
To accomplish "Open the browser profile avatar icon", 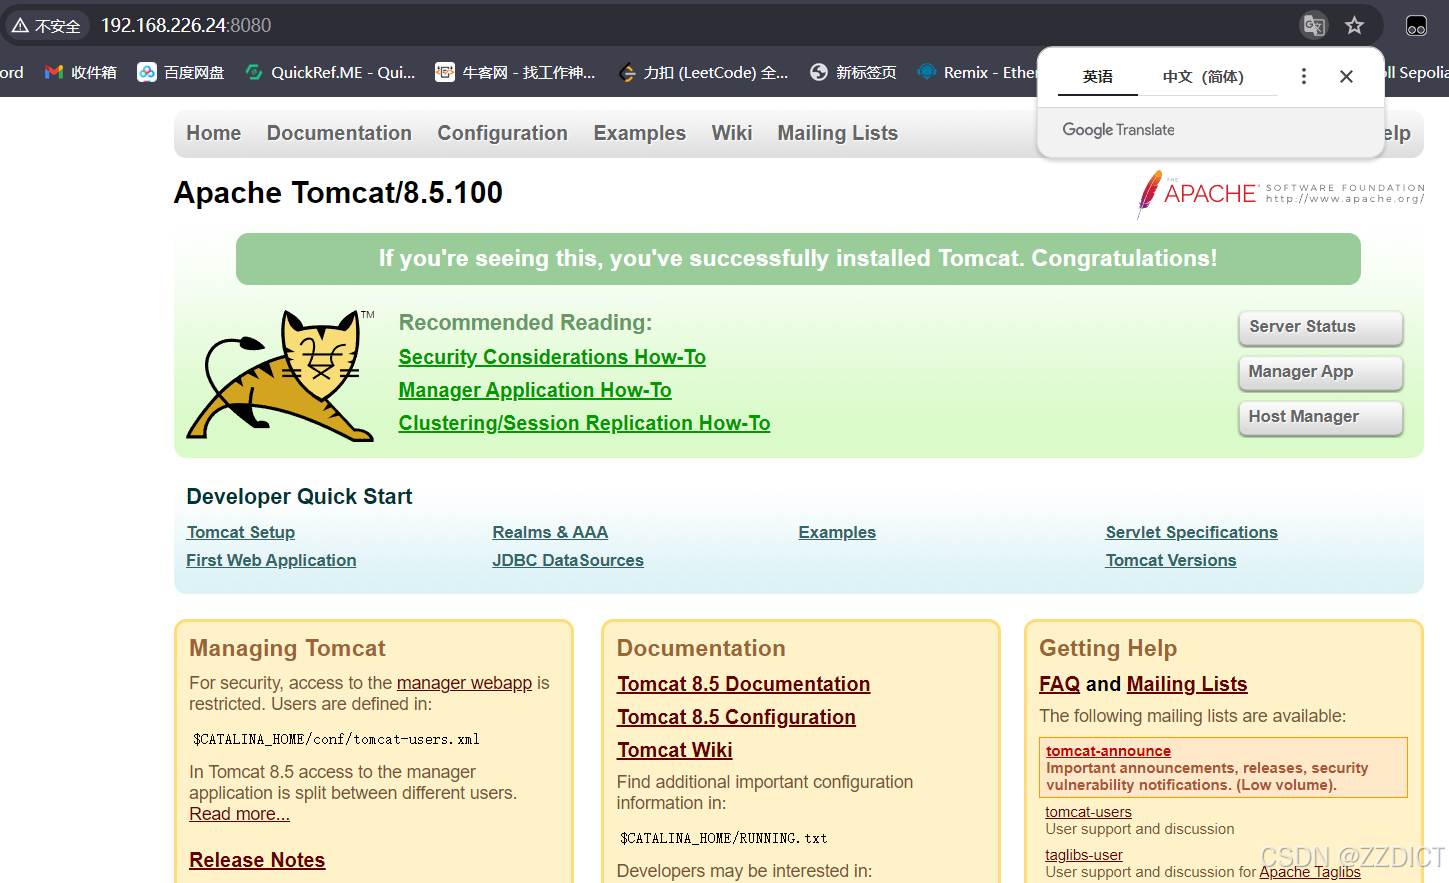I will click(x=1416, y=25).
